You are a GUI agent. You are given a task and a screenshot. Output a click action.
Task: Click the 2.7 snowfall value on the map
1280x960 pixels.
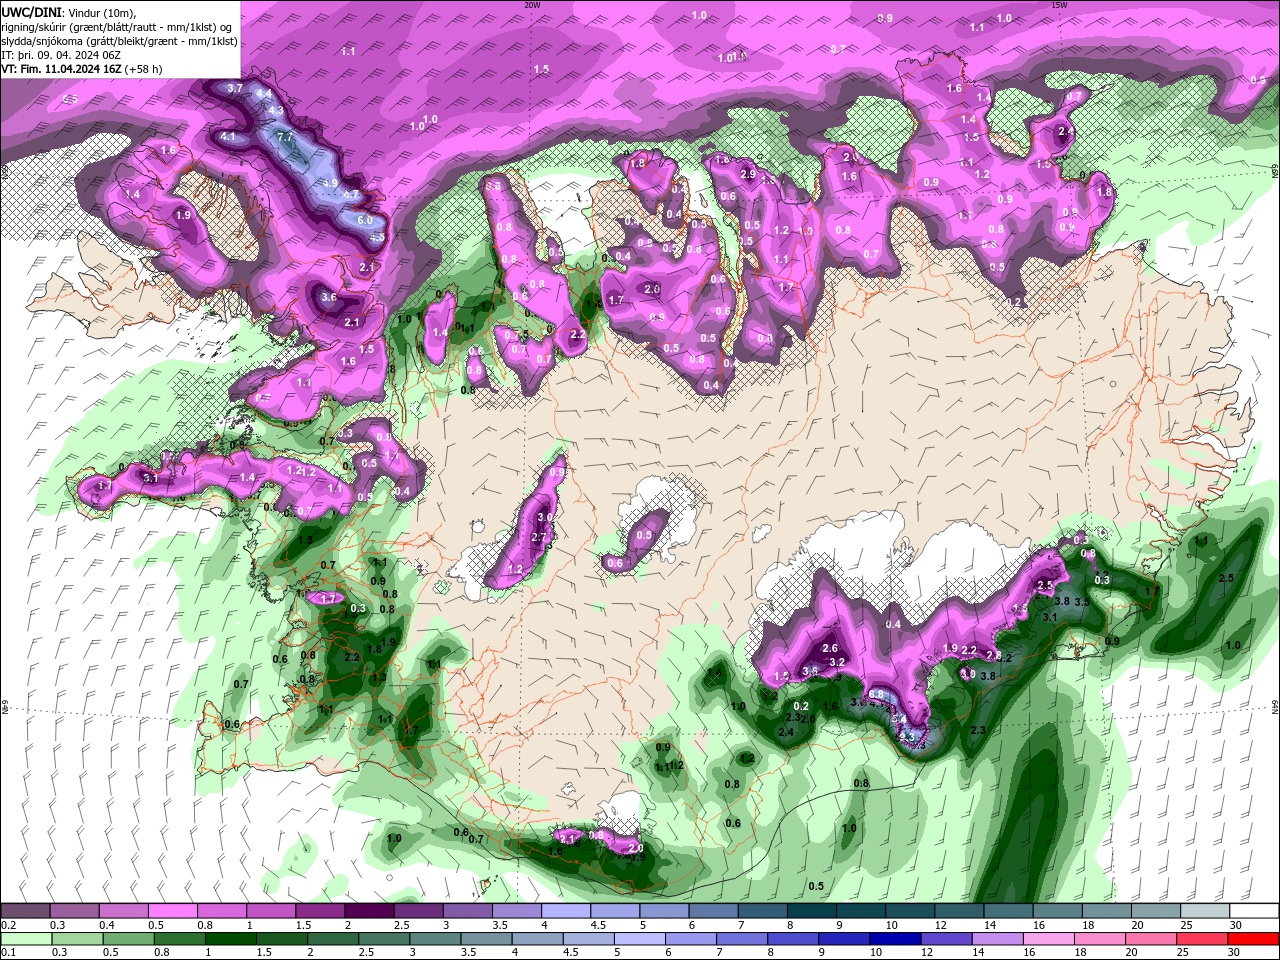[x=539, y=538]
